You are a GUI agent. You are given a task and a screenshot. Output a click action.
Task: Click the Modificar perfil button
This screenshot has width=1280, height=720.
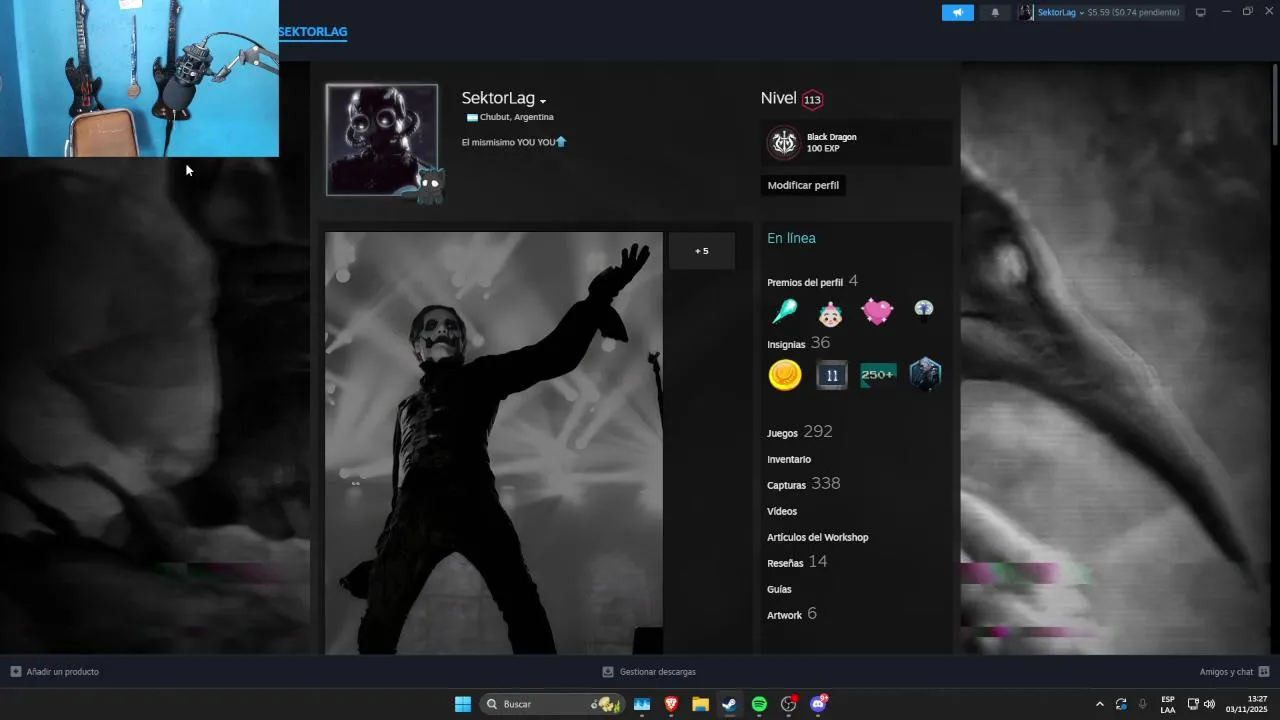coord(803,185)
